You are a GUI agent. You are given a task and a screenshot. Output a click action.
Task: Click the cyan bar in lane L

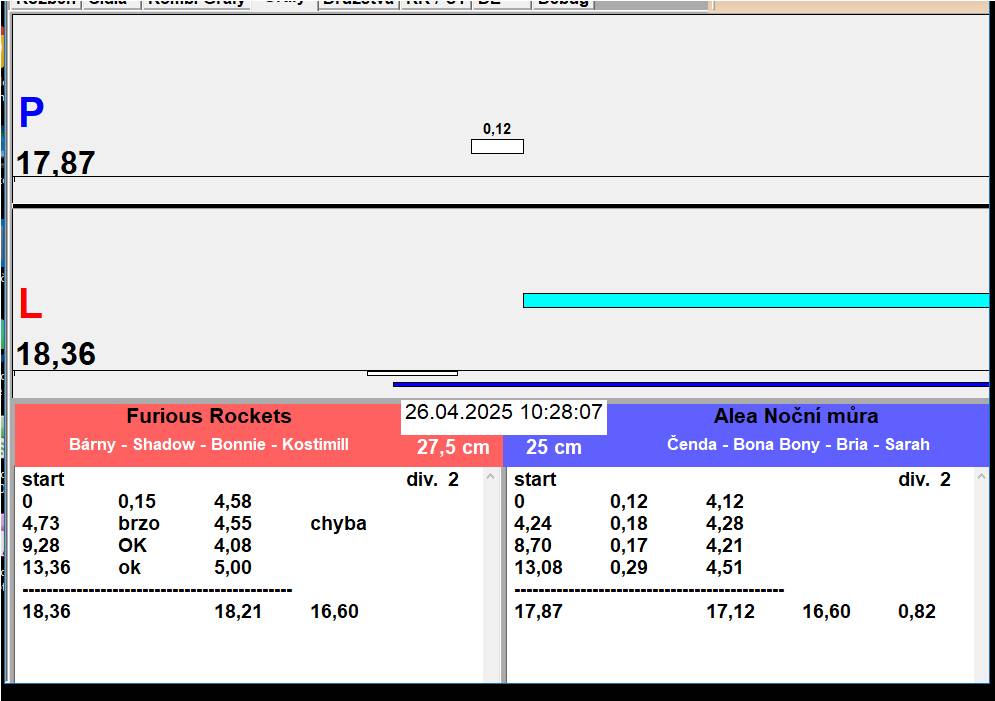(x=755, y=300)
